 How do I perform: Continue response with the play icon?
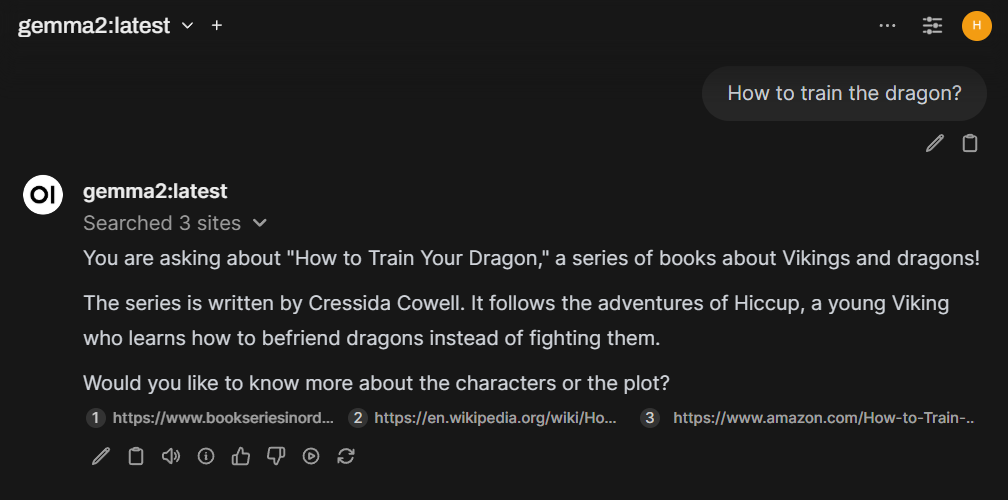point(311,456)
